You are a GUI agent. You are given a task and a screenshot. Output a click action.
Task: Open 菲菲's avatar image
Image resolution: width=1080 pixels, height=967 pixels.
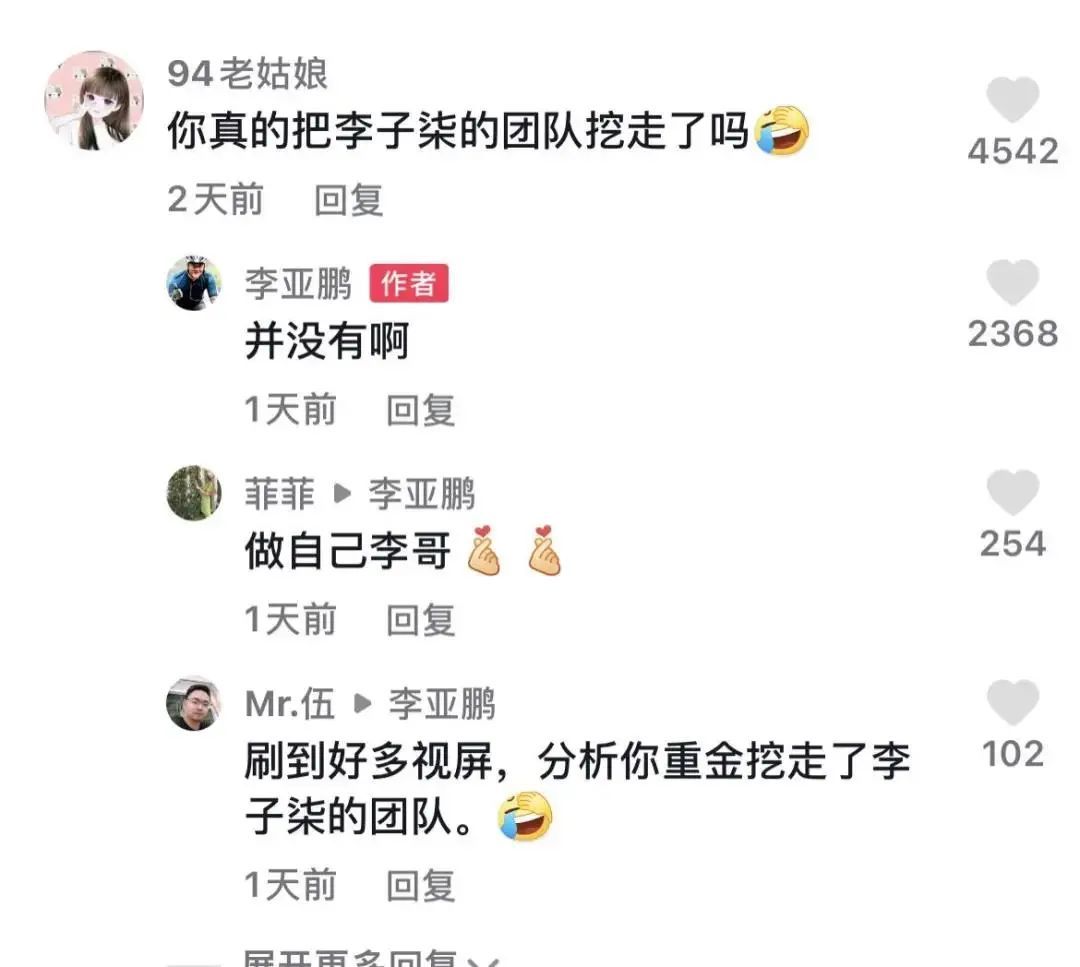(194, 493)
